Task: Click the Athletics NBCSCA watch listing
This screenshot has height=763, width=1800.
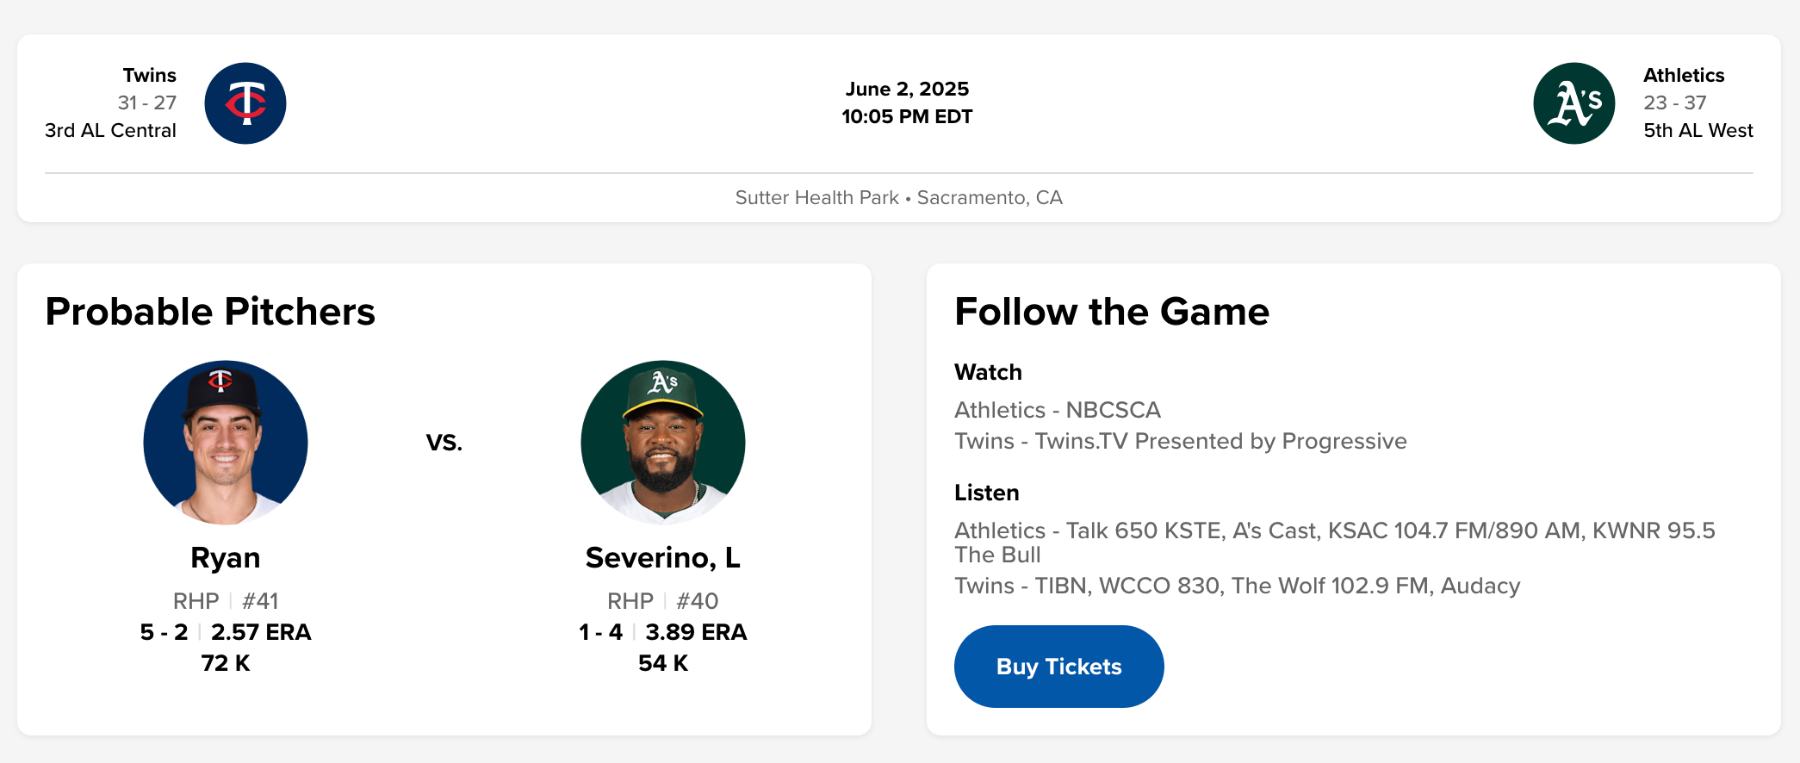Action: pyautogui.click(x=1057, y=410)
